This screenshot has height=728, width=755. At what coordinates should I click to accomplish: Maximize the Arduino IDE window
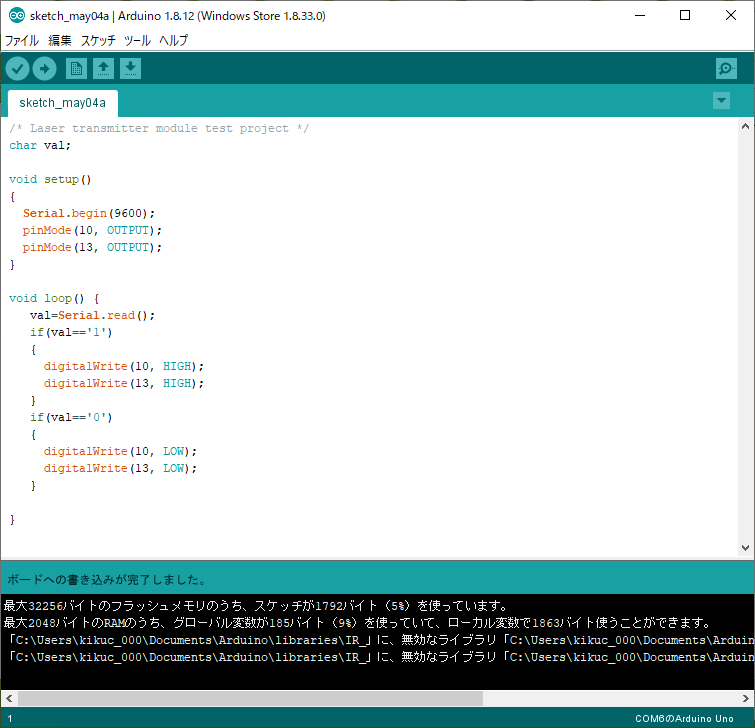click(685, 16)
